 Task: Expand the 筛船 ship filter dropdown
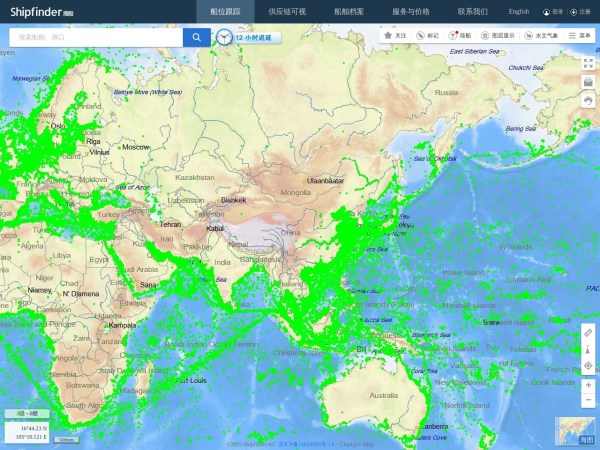pos(462,35)
